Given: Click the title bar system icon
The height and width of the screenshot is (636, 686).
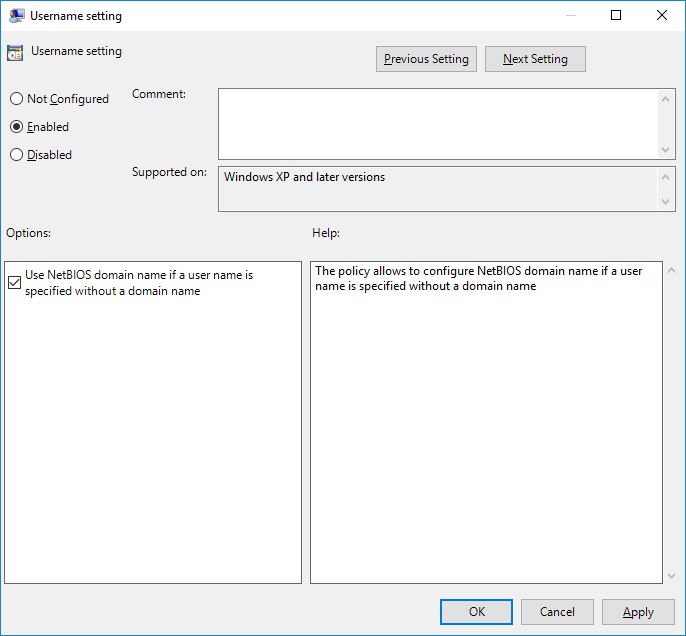Looking at the screenshot, I should click(x=17, y=16).
